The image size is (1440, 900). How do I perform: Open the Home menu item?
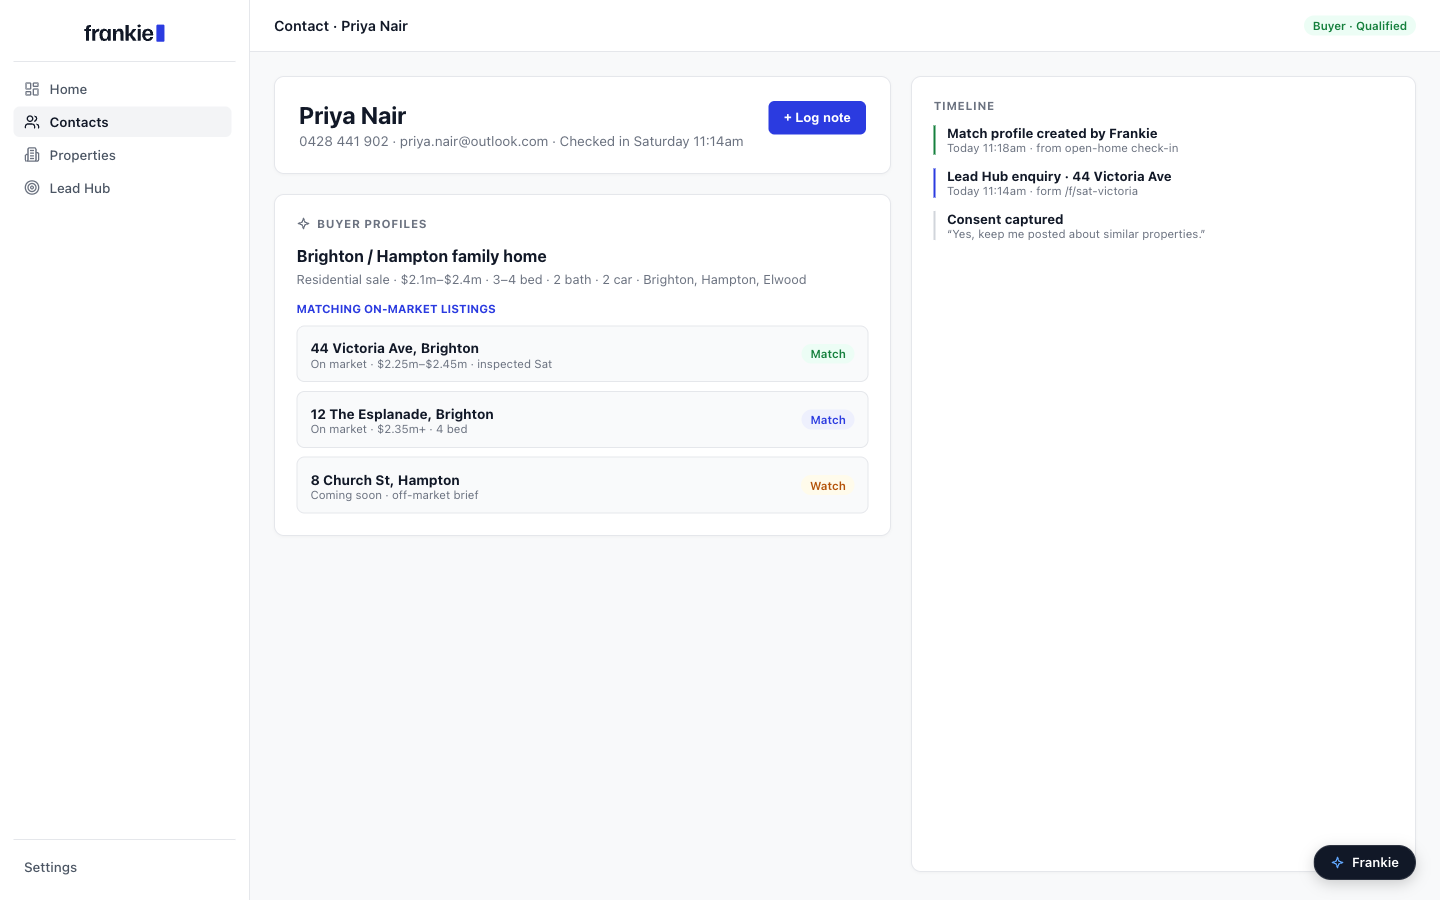pos(122,89)
